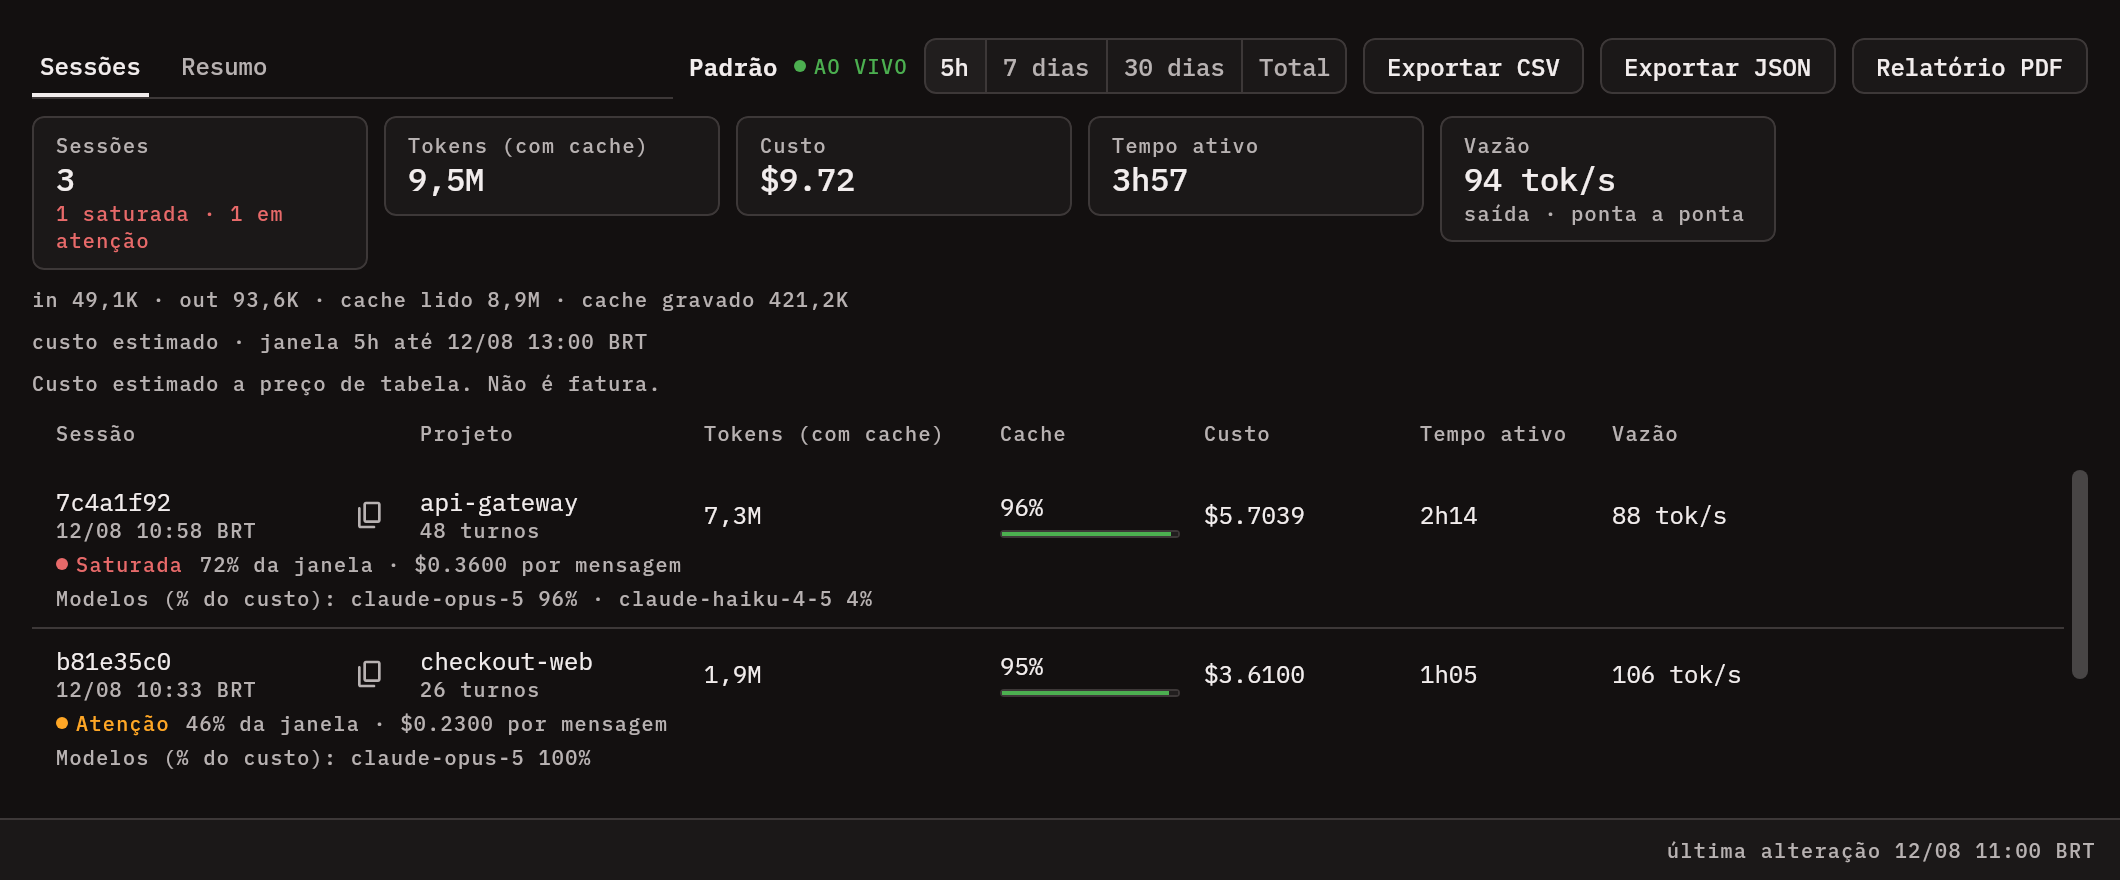The height and width of the screenshot is (880, 2120).
Task: Click the Sessões summary card showing 3
Action: click(x=200, y=193)
